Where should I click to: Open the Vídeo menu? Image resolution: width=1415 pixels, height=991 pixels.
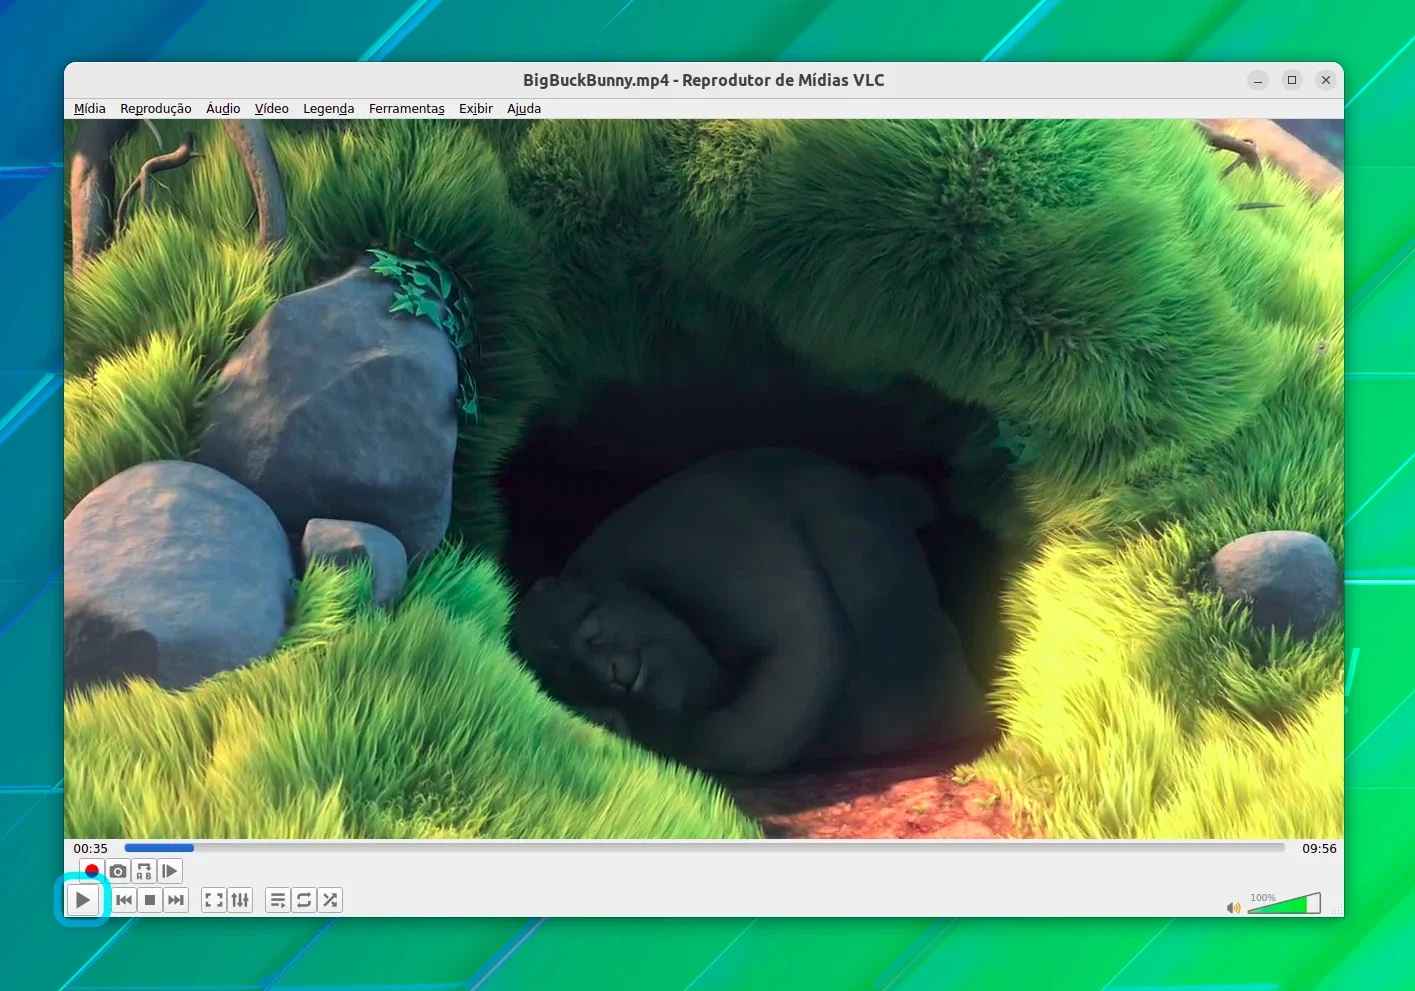[x=271, y=108]
